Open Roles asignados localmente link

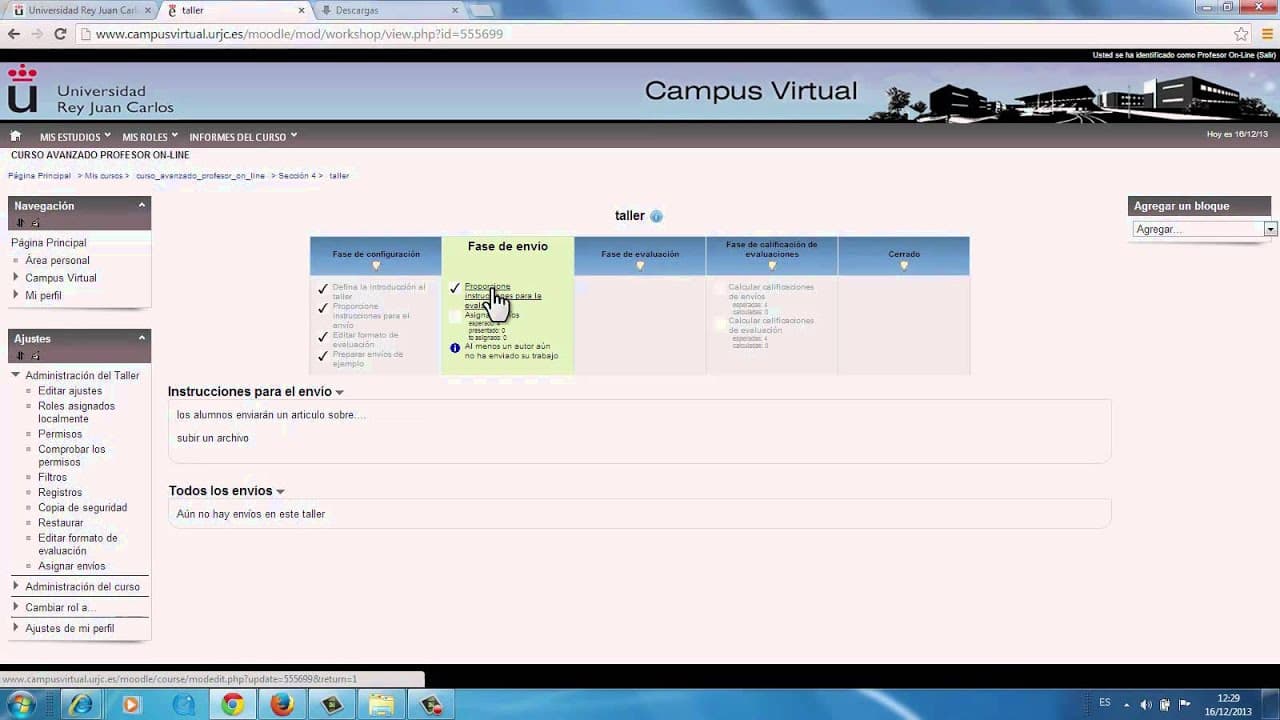(x=76, y=412)
